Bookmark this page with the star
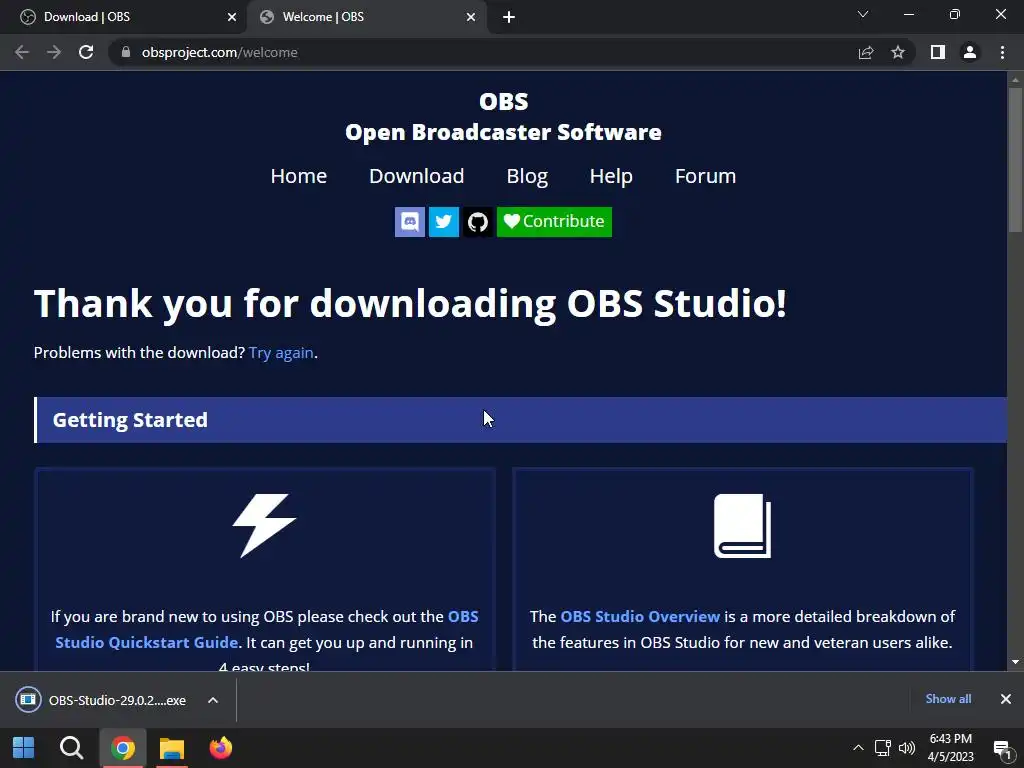This screenshot has height=768, width=1024. point(898,52)
